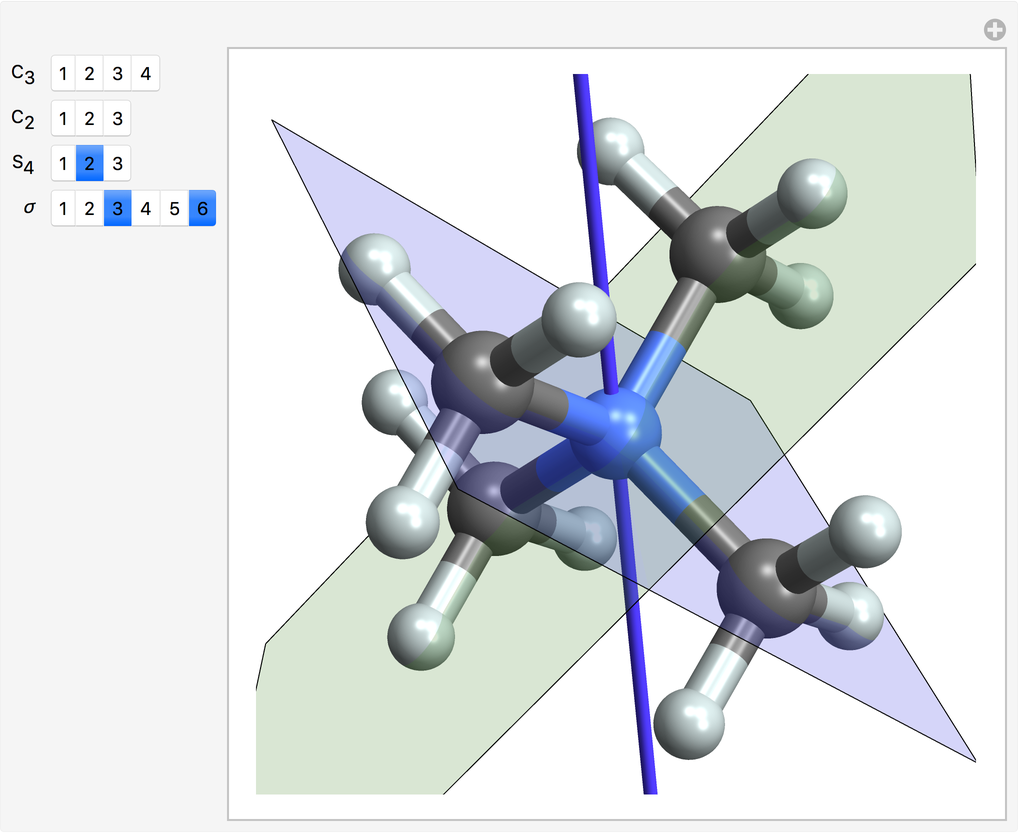This screenshot has width=1018, height=834.
Task: Toggle C2 axis 2 button
Action: click(x=90, y=119)
